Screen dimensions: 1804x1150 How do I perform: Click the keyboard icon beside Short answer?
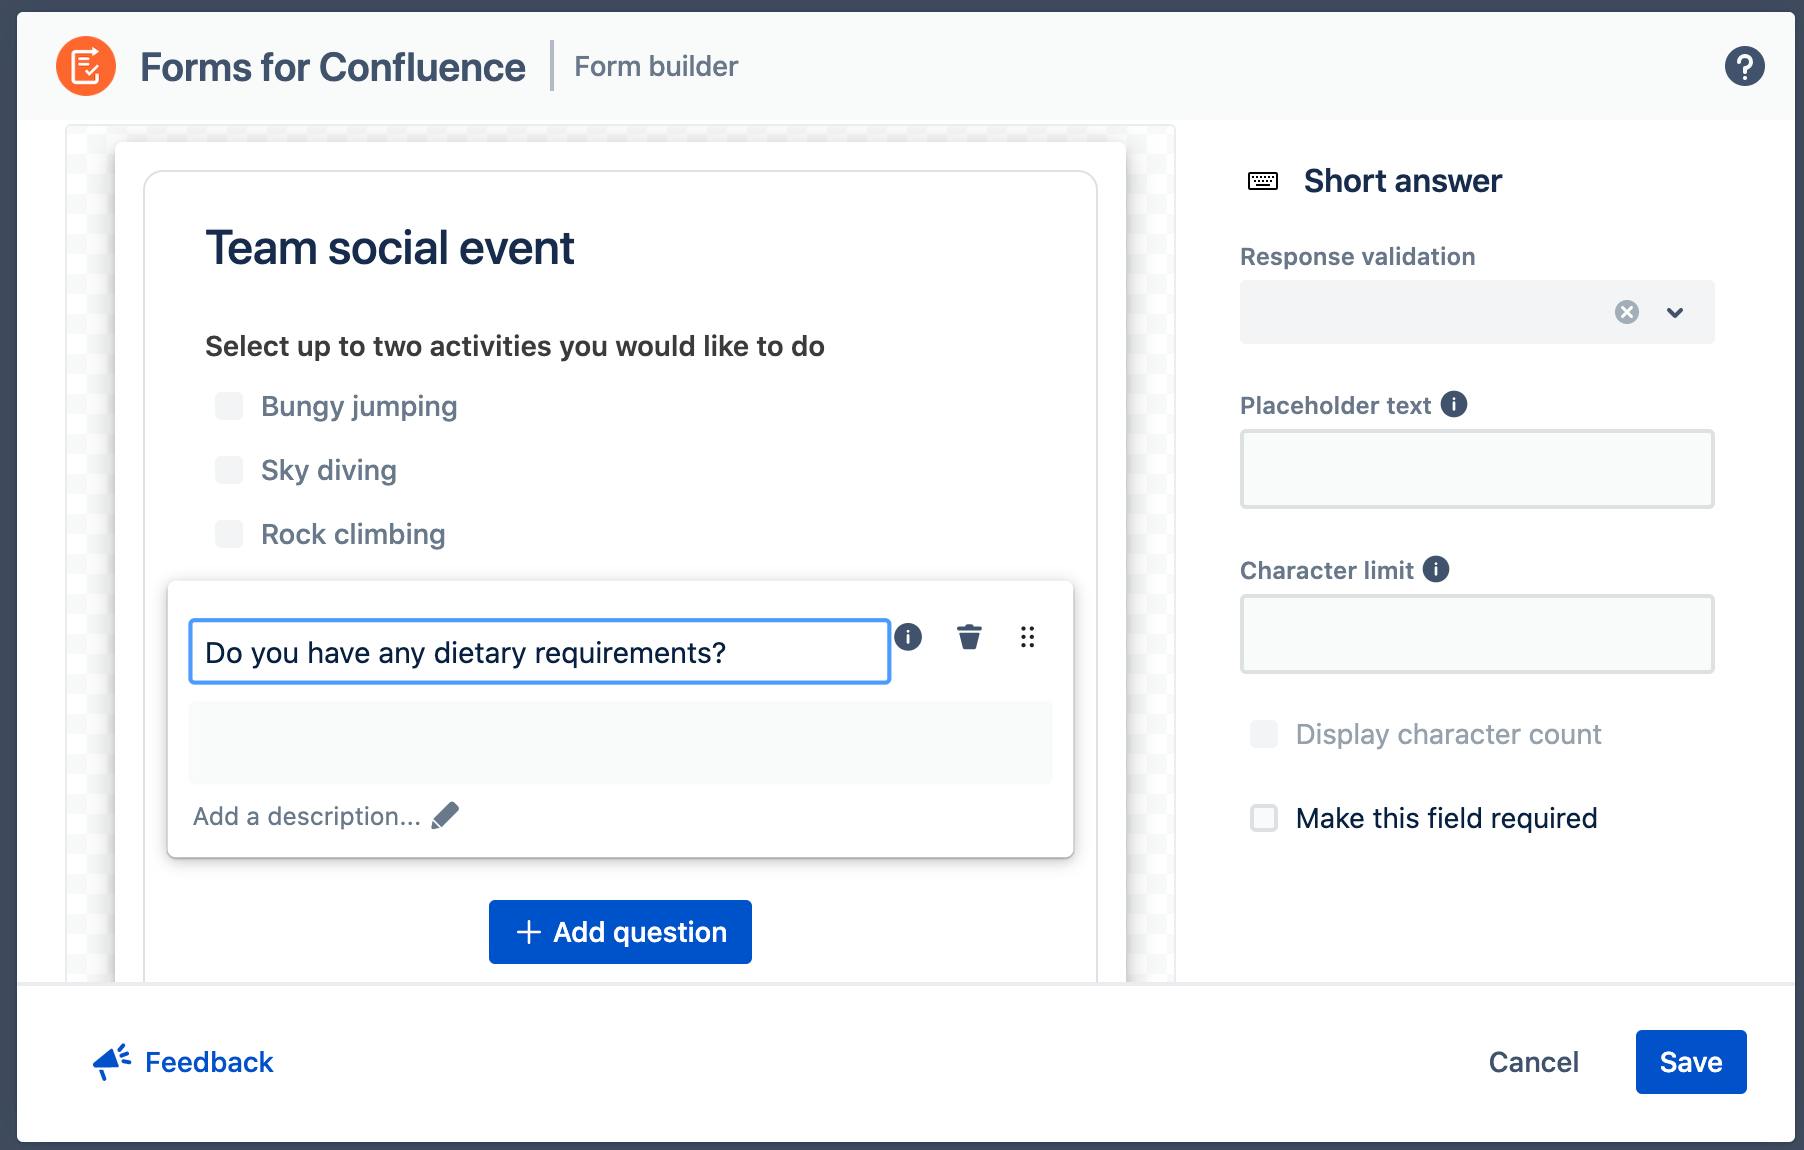click(x=1262, y=180)
